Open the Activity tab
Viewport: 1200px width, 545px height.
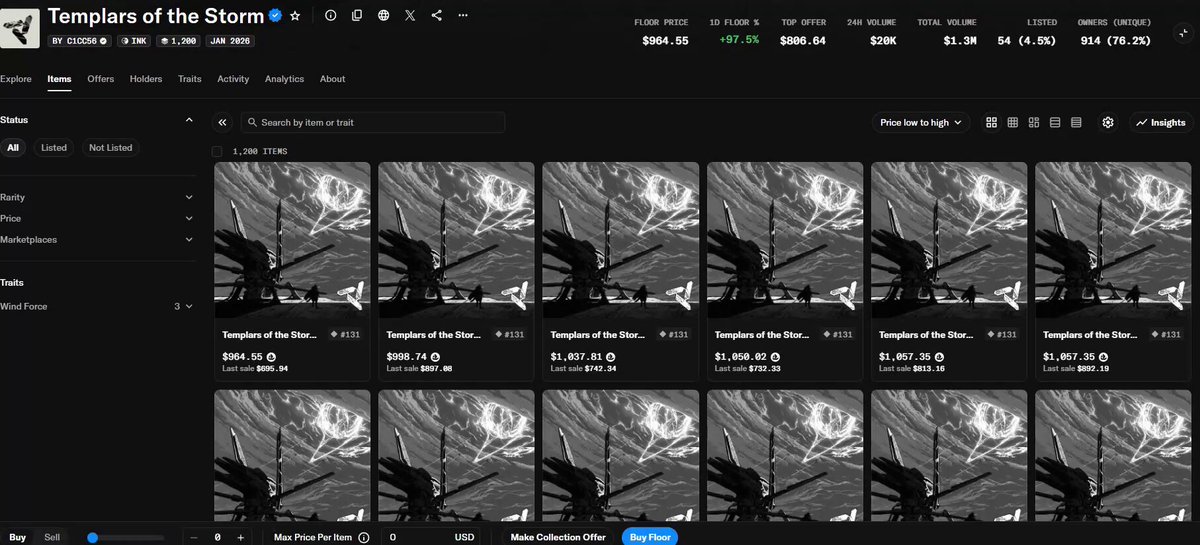233,79
